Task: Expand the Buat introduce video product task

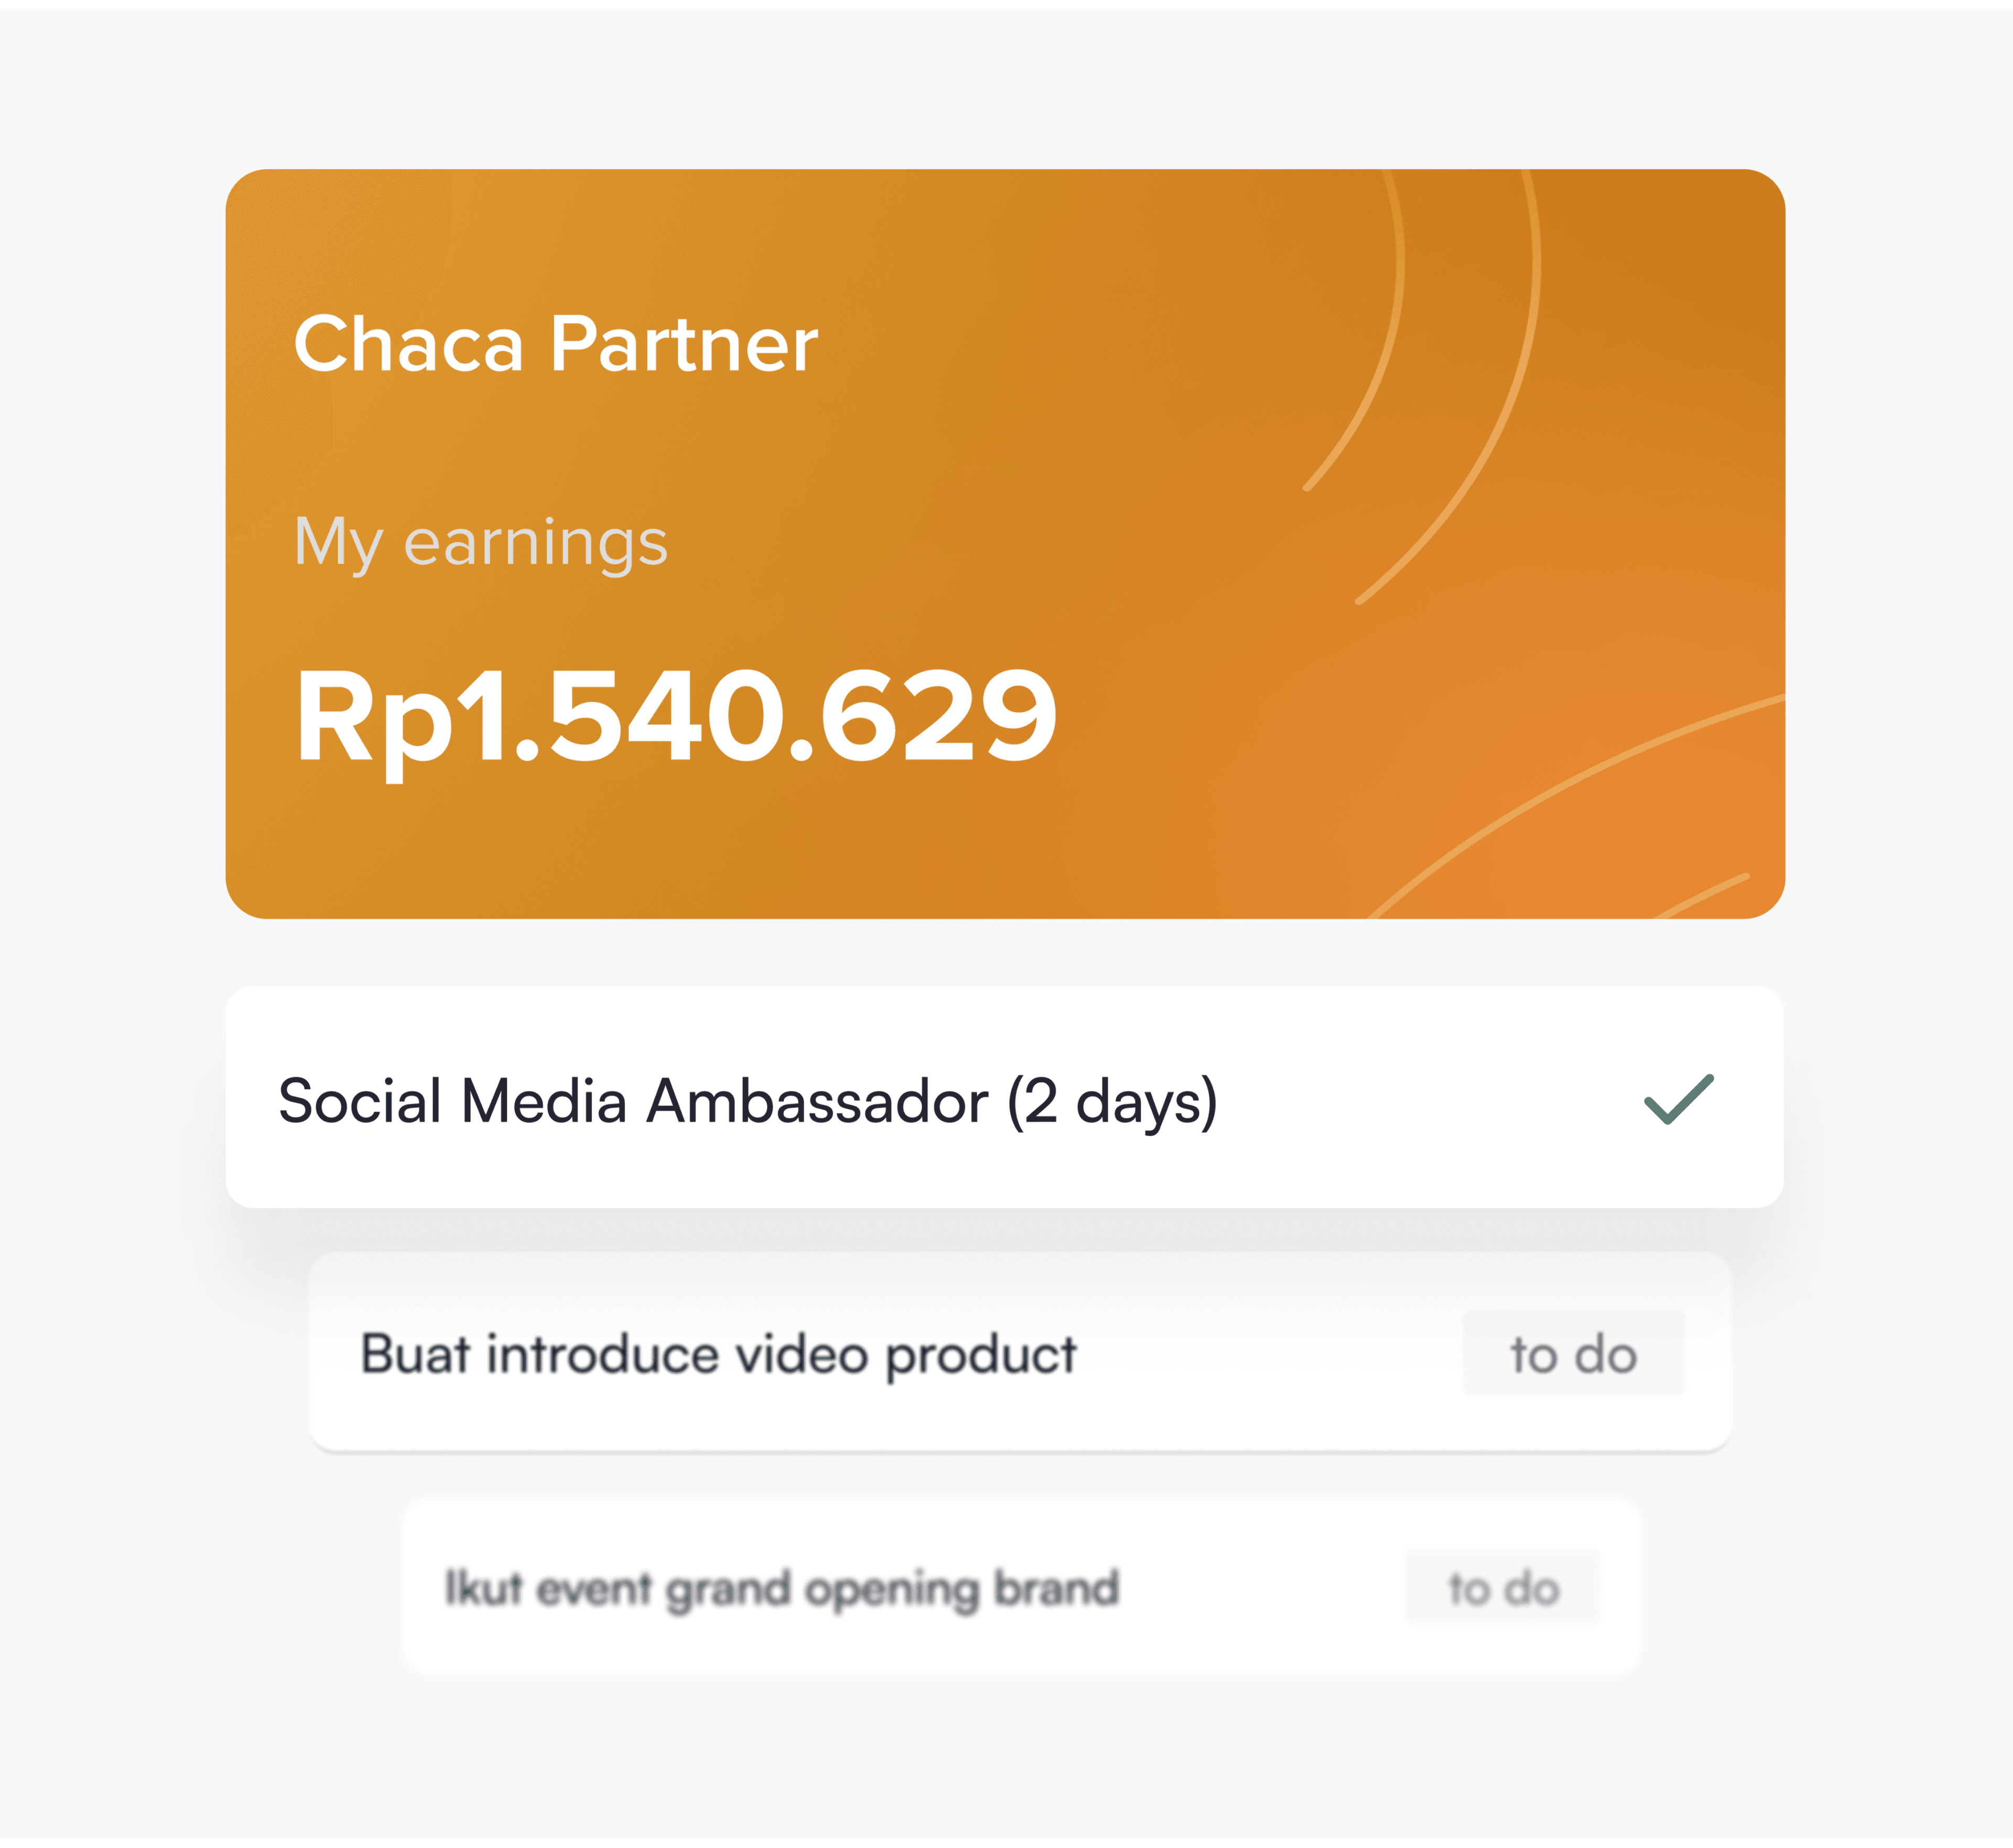Action: coord(1020,1352)
